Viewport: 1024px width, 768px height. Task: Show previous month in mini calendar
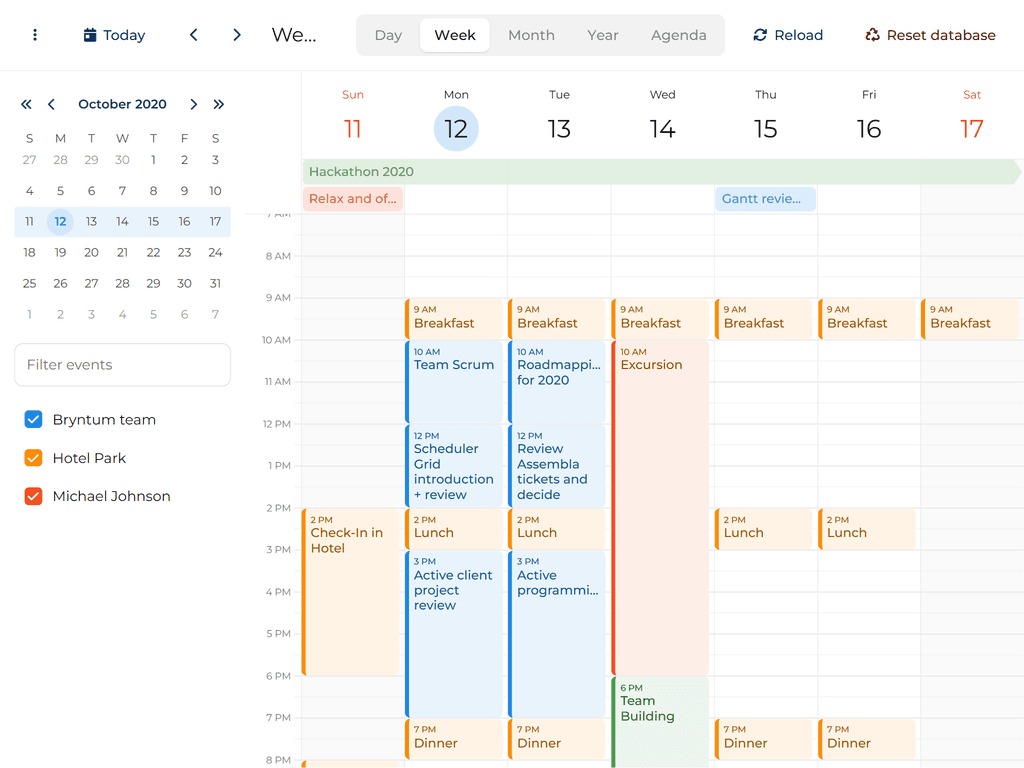(51, 104)
